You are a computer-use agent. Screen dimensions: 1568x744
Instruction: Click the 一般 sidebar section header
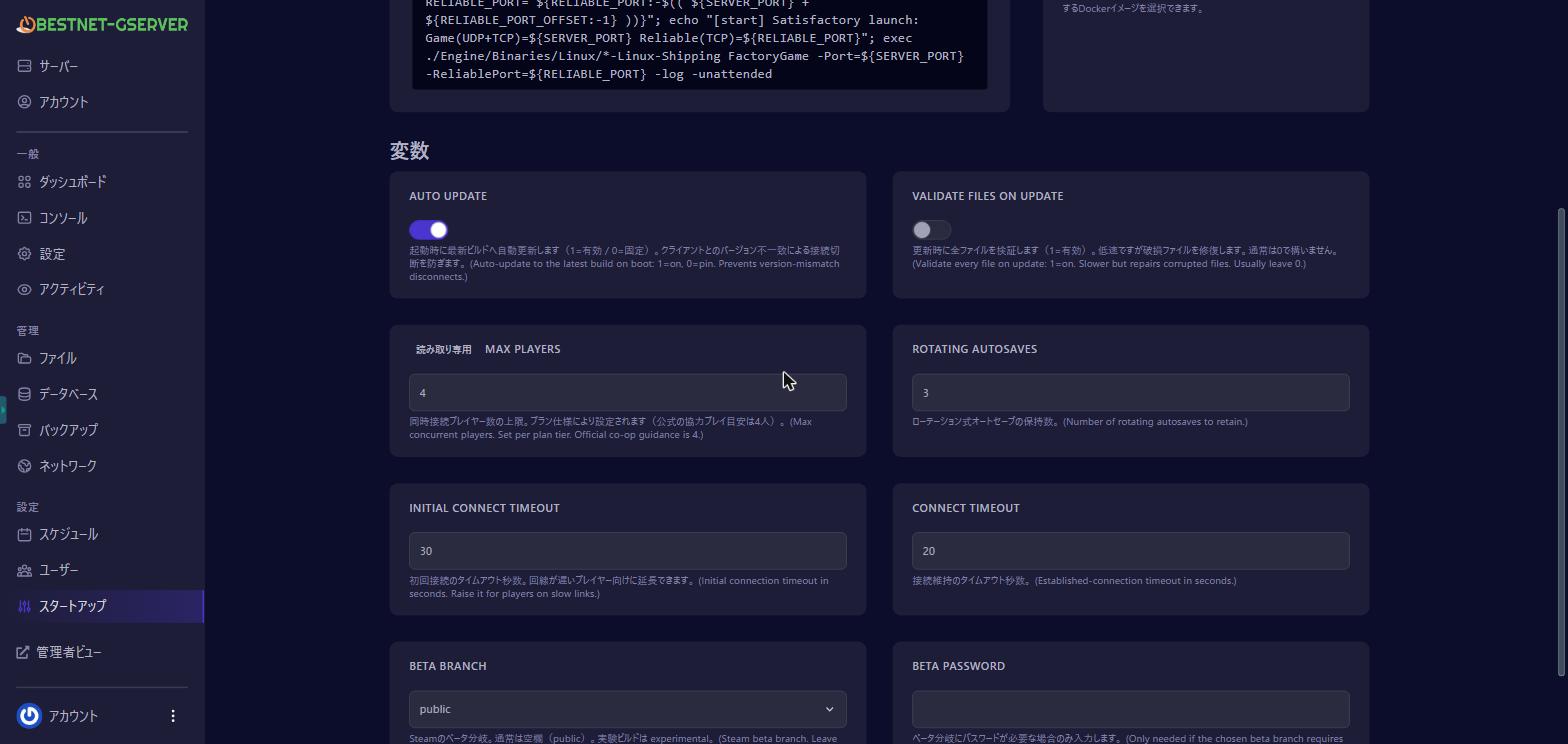pos(28,154)
